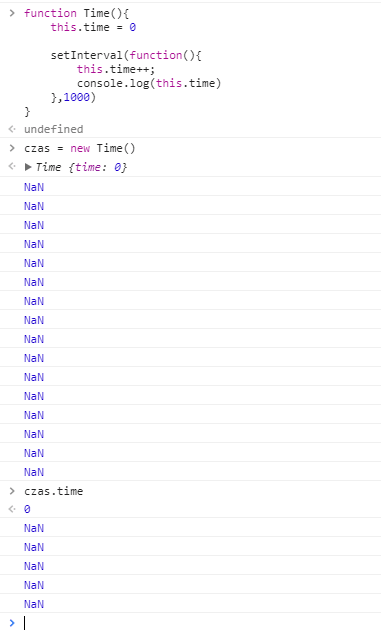Click the 'undefined' return value text
This screenshot has height=639, width=381.
(53, 129)
